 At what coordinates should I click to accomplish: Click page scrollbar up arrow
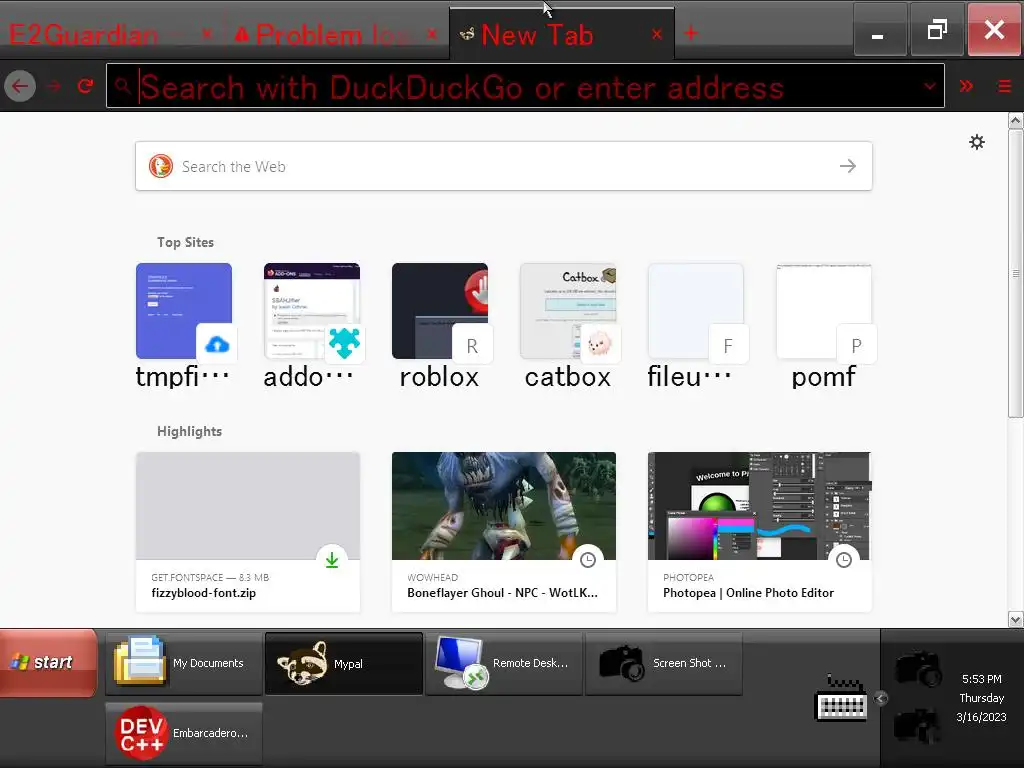click(x=1016, y=121)
